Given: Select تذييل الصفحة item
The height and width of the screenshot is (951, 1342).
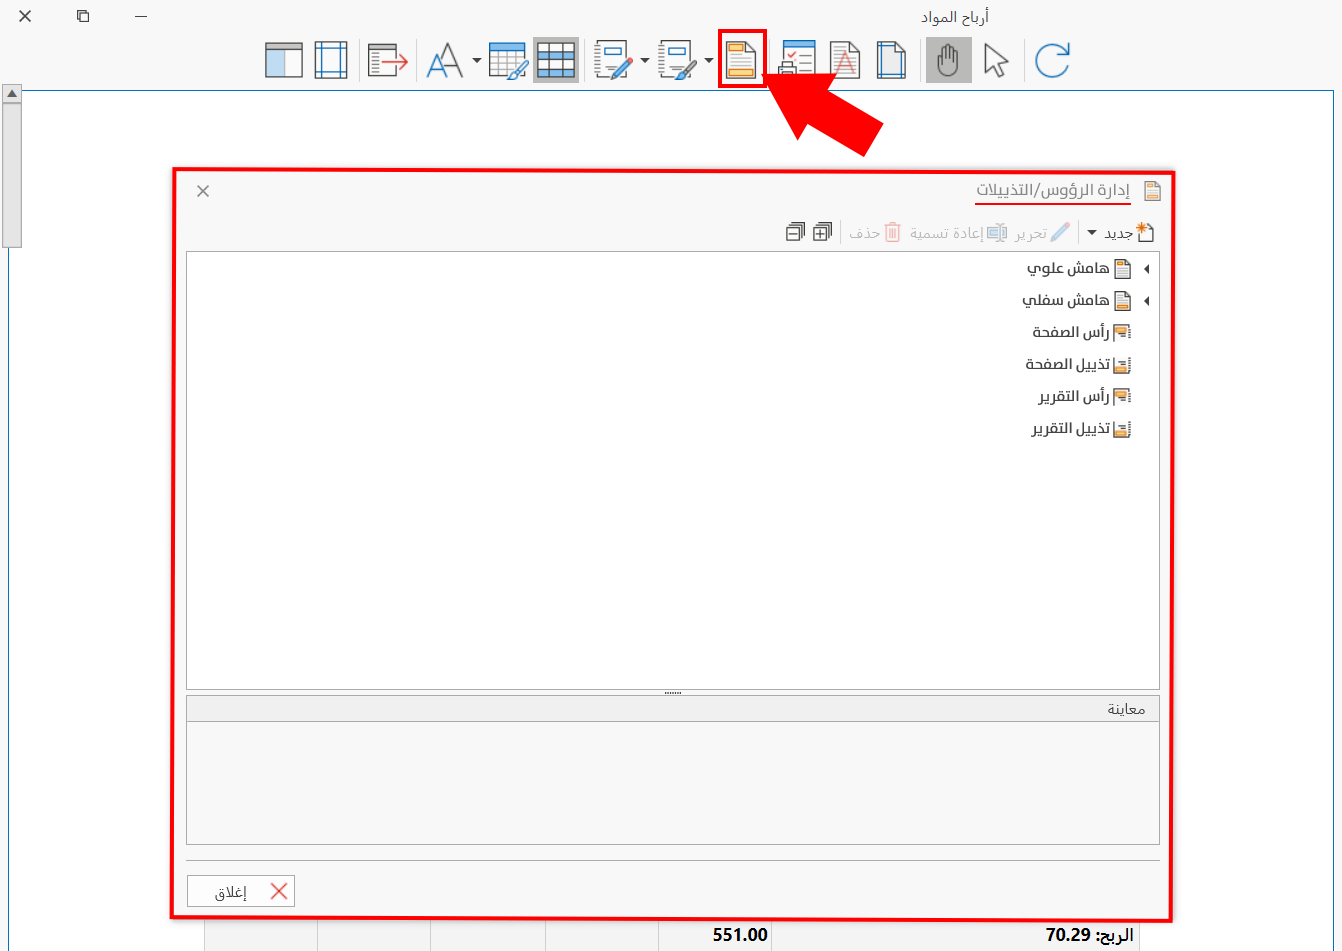Looking at the screenshot, I should (x=1078, y=365).
